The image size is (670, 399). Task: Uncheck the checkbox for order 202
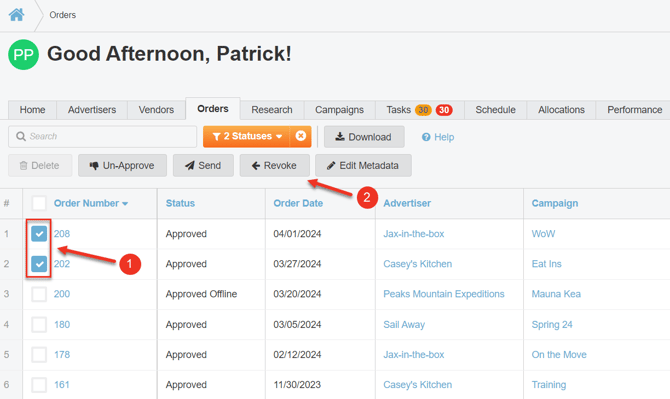(39, 264)
